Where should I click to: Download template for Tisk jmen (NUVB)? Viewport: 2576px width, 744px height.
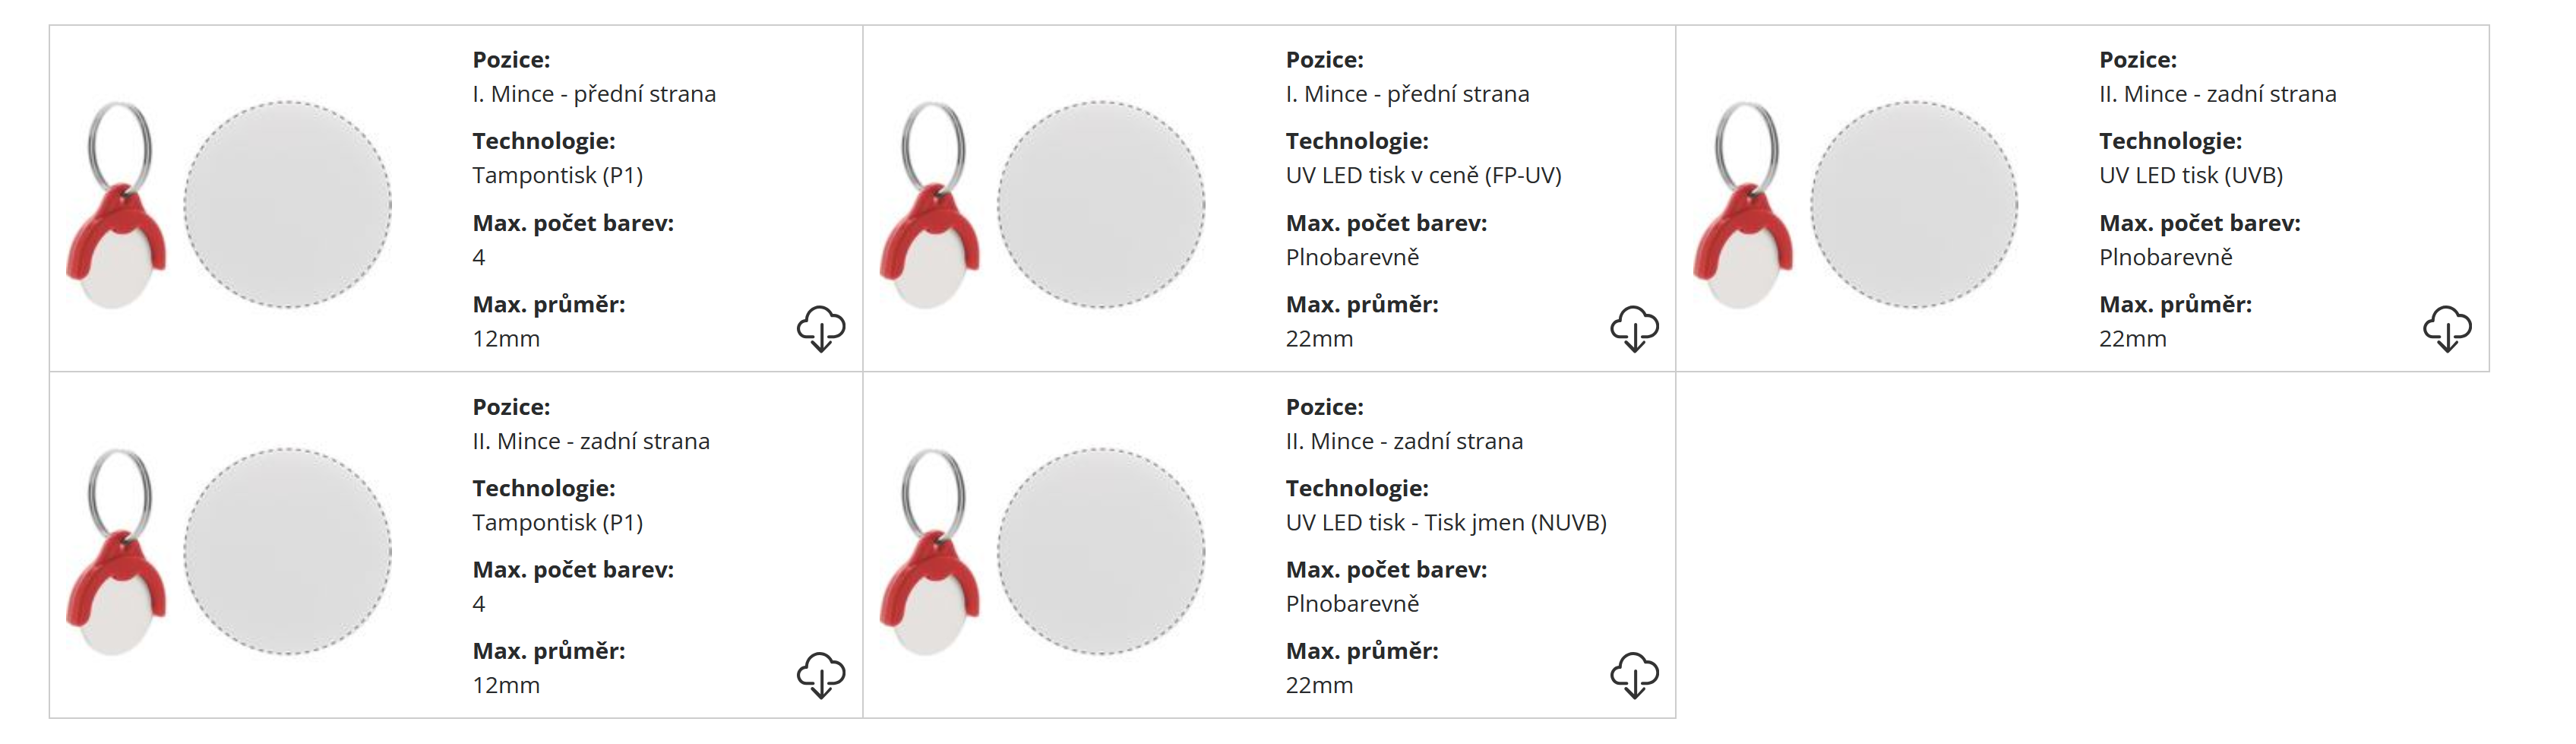(x=1633, y=675)
